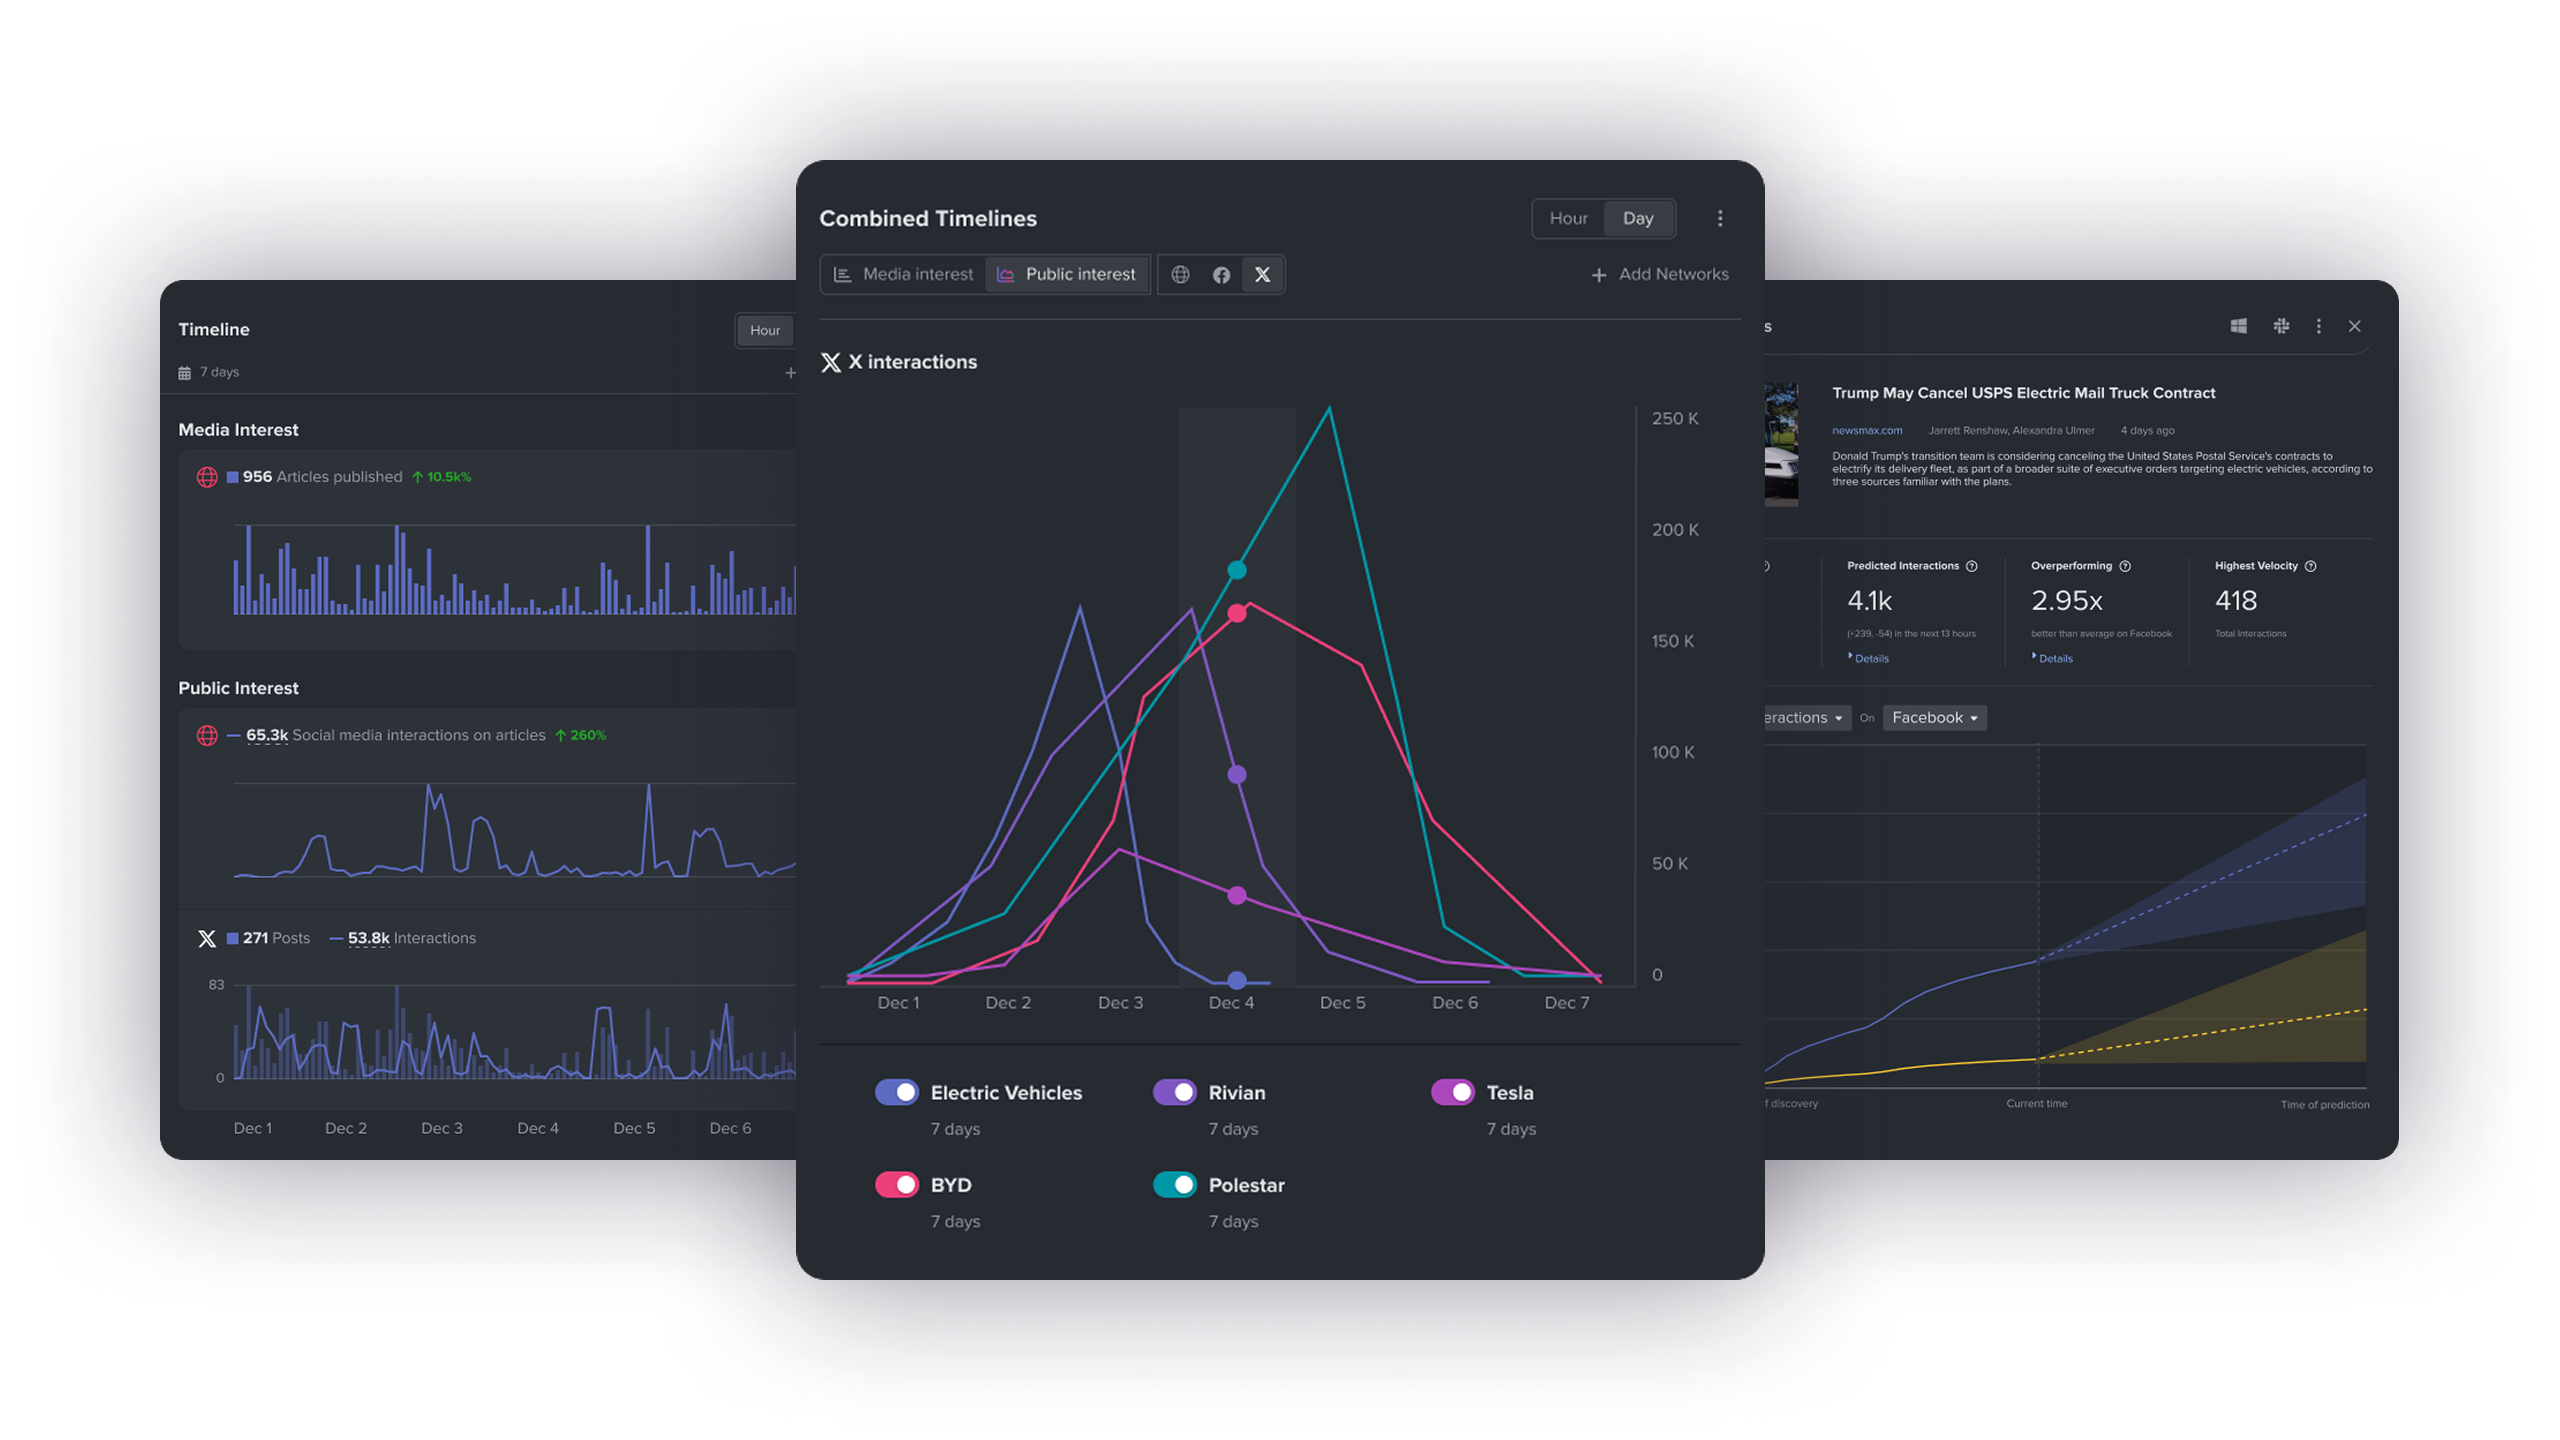2560x1440 pixels.
Task: Click the Slack share icon
Action: [x=2281, y=326]
